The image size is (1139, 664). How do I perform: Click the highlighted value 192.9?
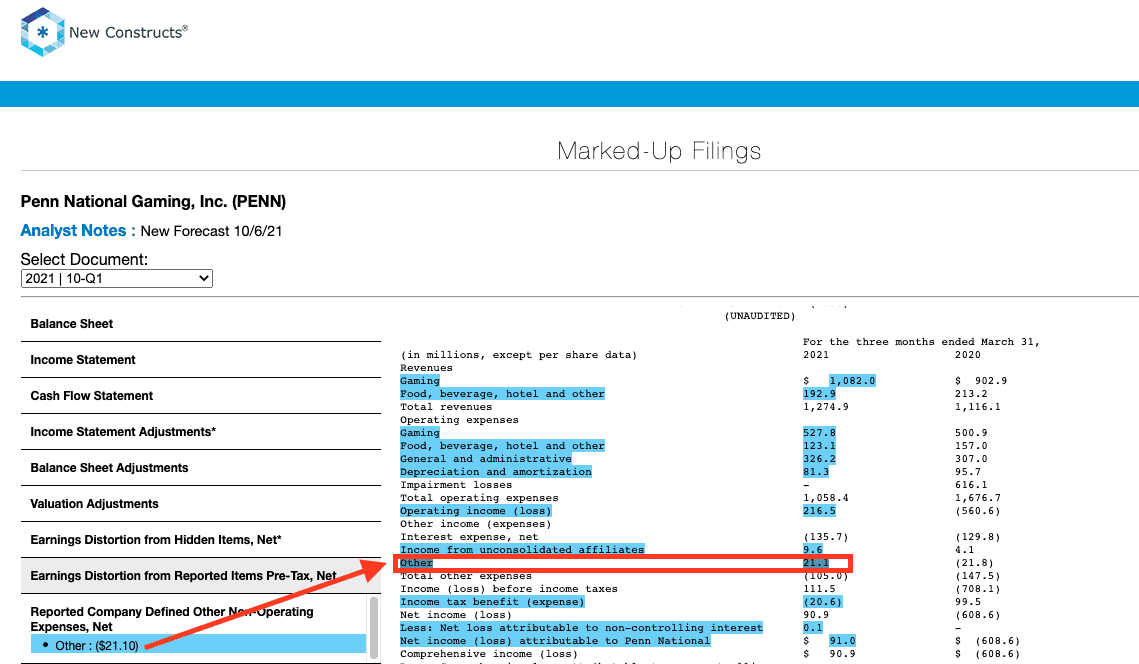tap(819, 394)
